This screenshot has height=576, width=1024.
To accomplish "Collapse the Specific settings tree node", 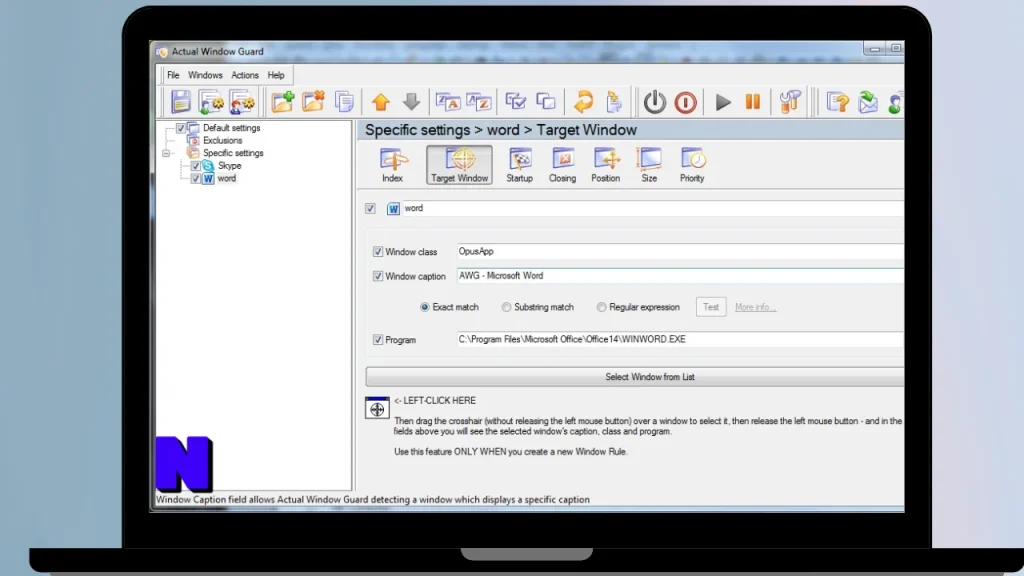I will (x=166, y=153).
